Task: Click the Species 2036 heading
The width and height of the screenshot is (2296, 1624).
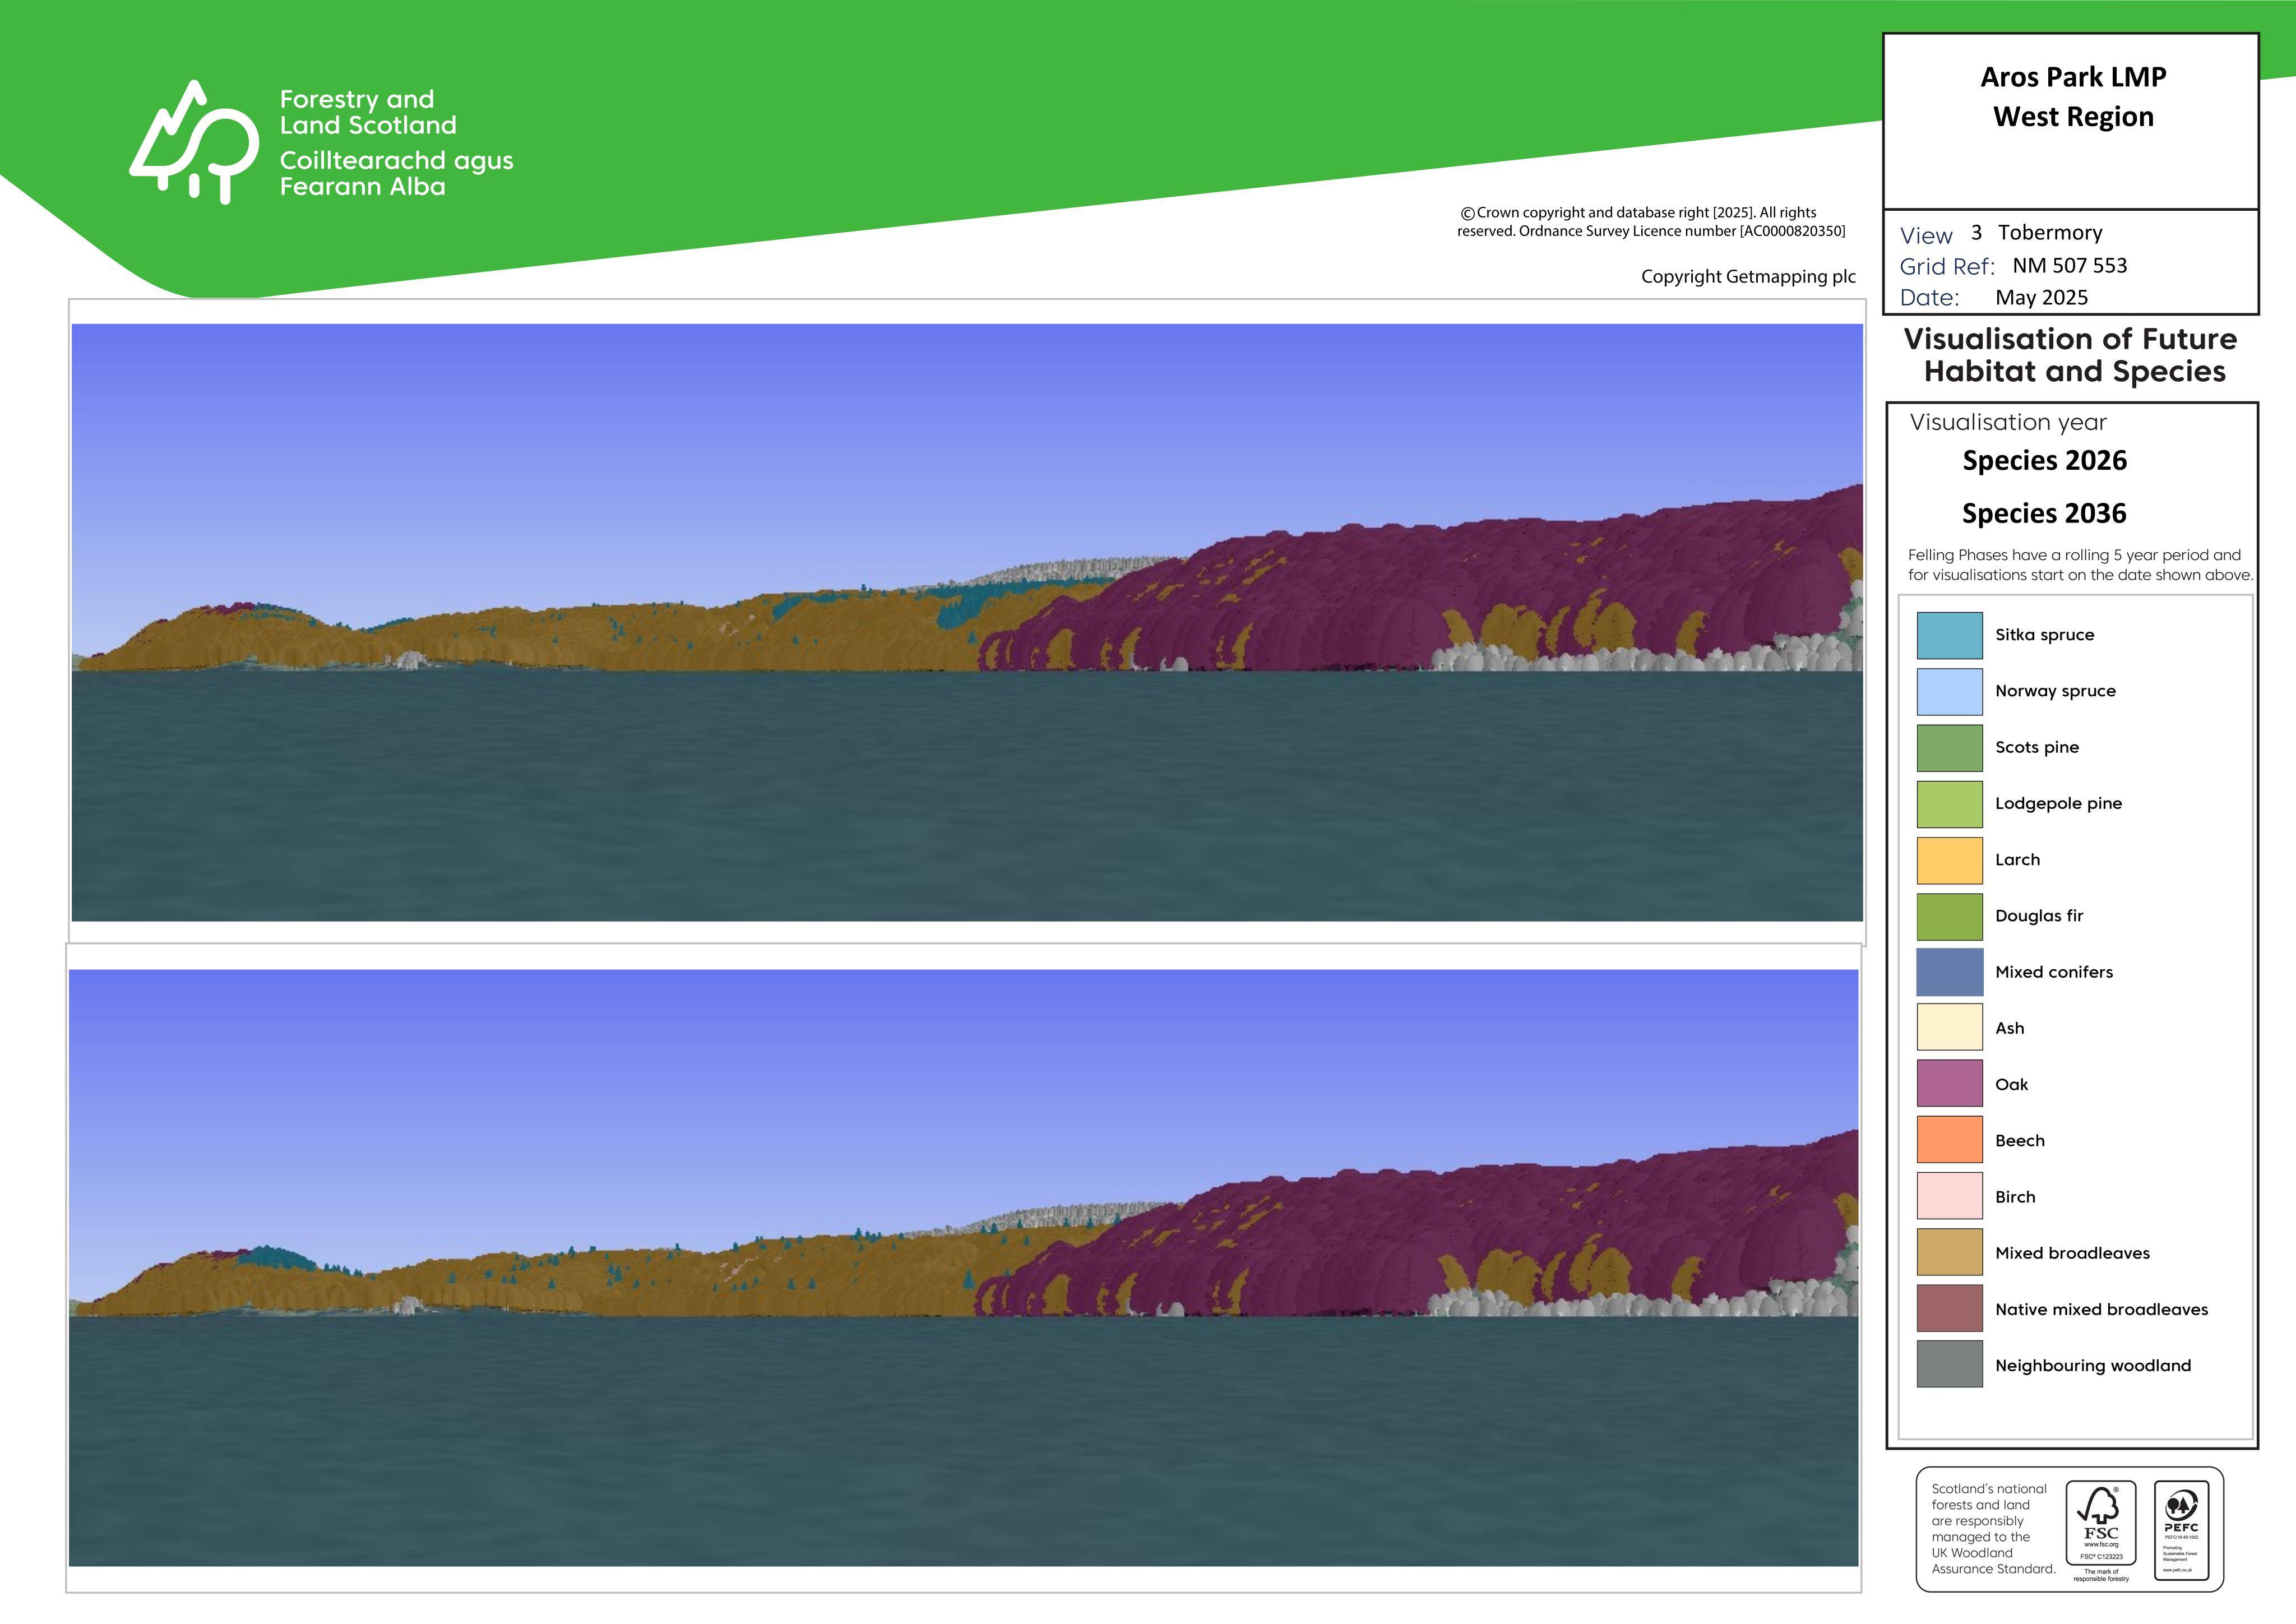Action: tap(2044, 513)
